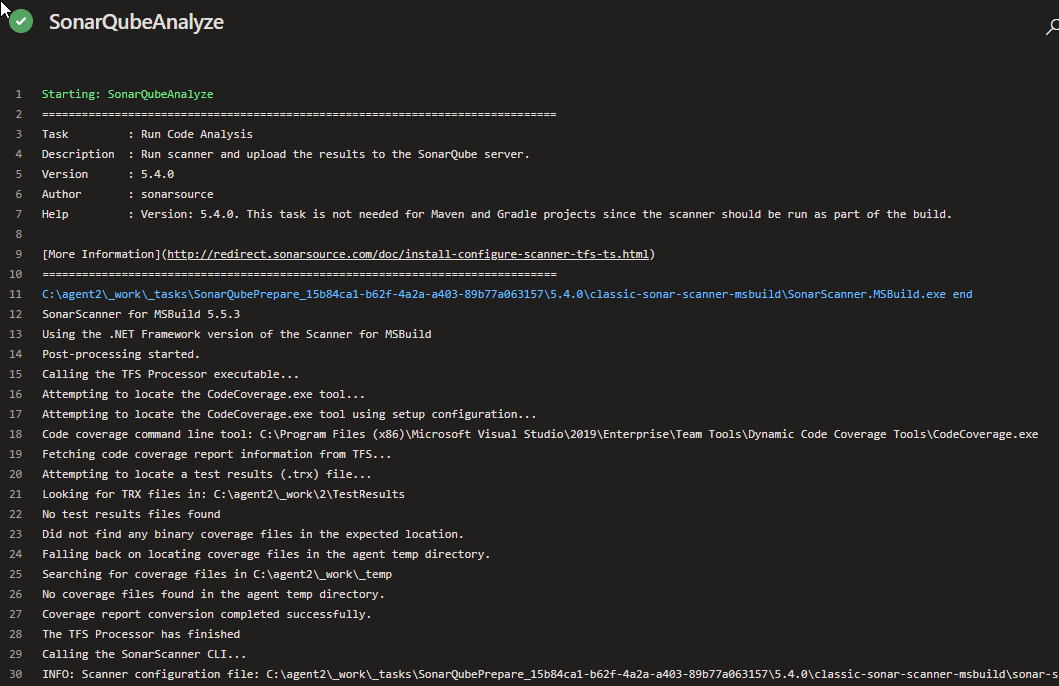Click the green success checkmark icon
1059x686 pixels.
click(x=21, y=22)
